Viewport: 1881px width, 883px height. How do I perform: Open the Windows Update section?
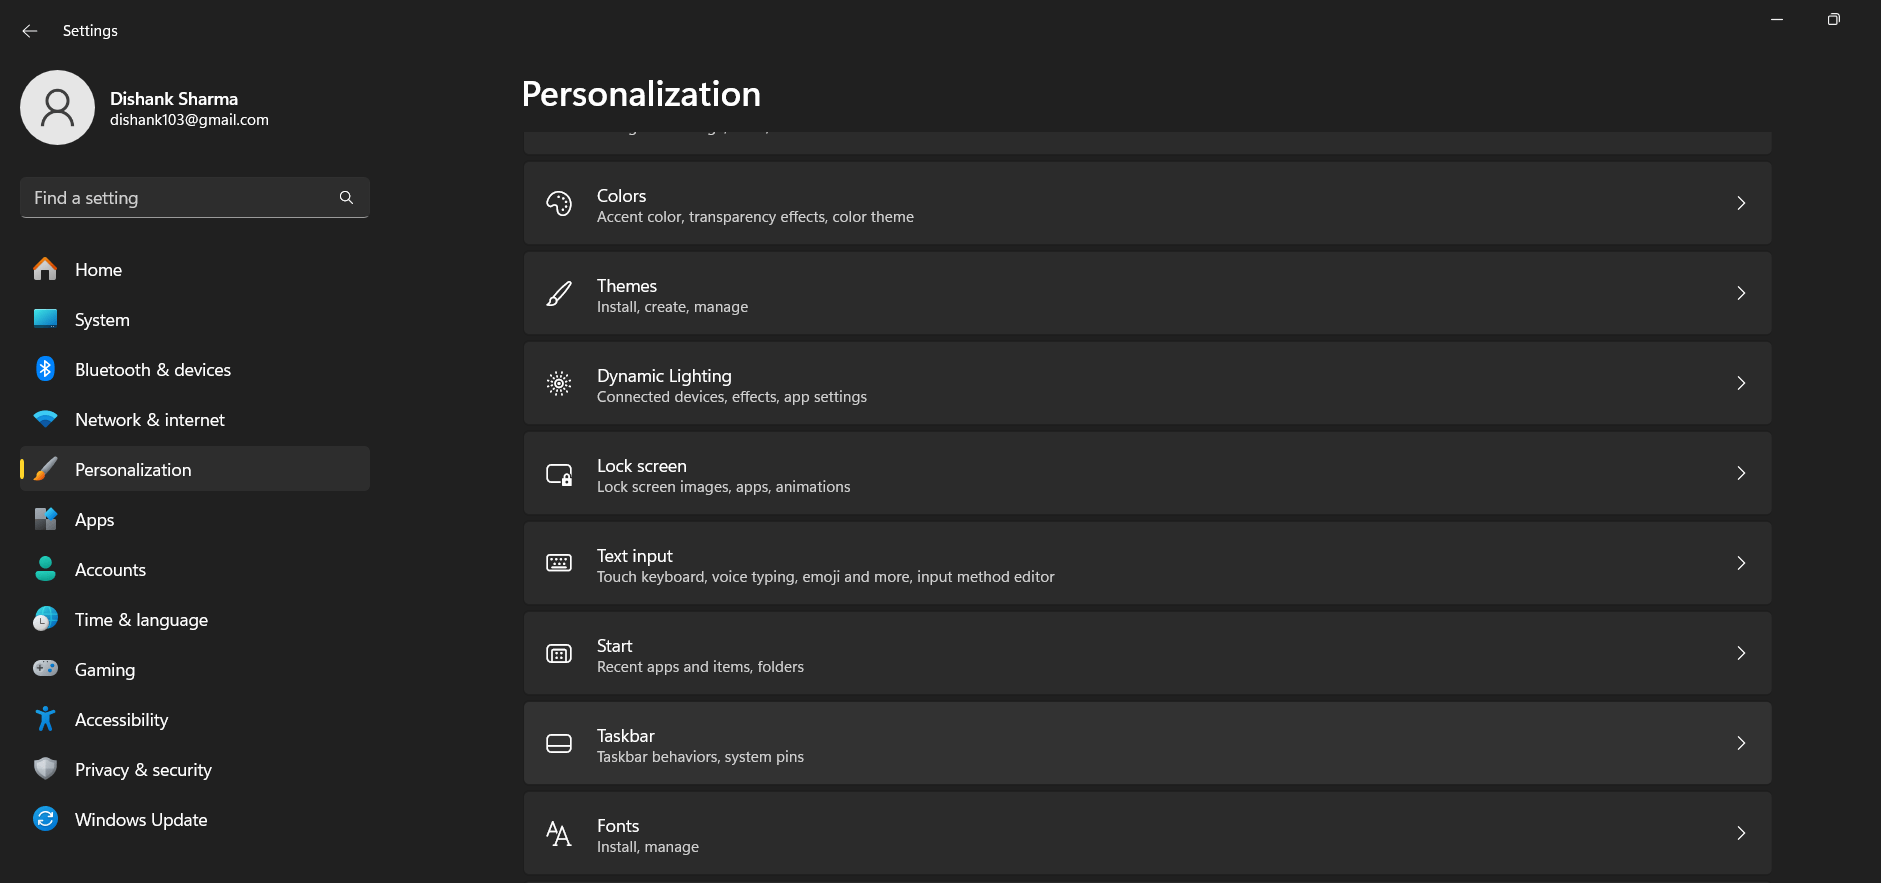[140, 819]
